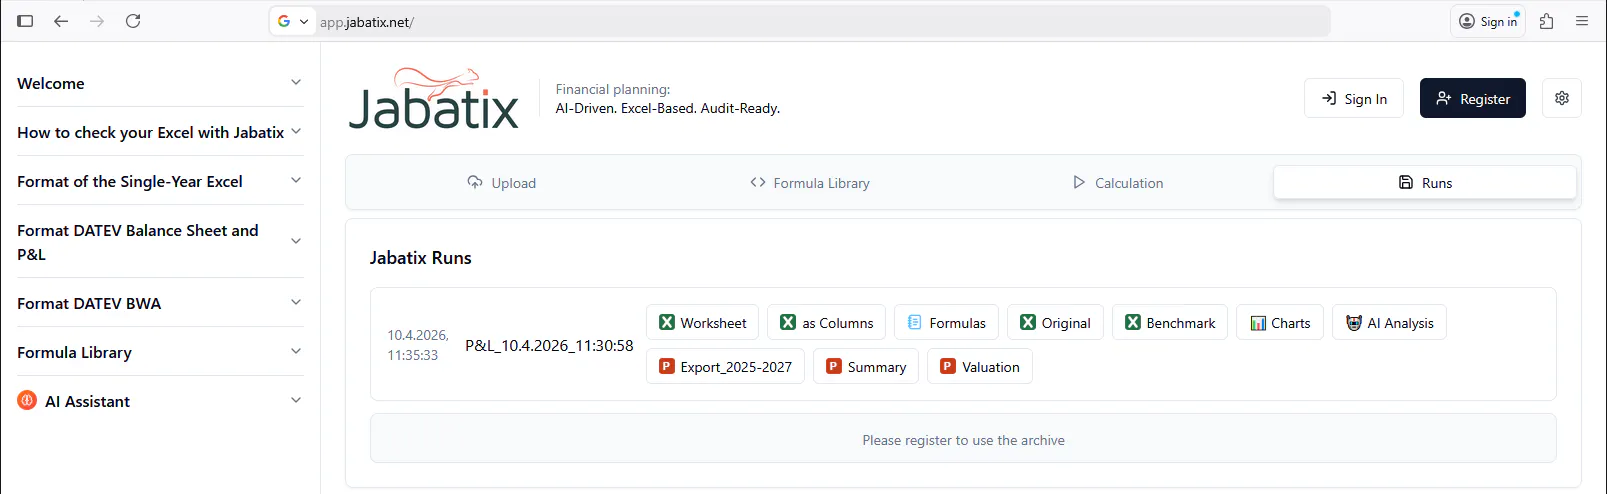This screenshot has height=494, width=1607.
Task: Expand the sidebar Formula Library section
Action: pos(160,352)
